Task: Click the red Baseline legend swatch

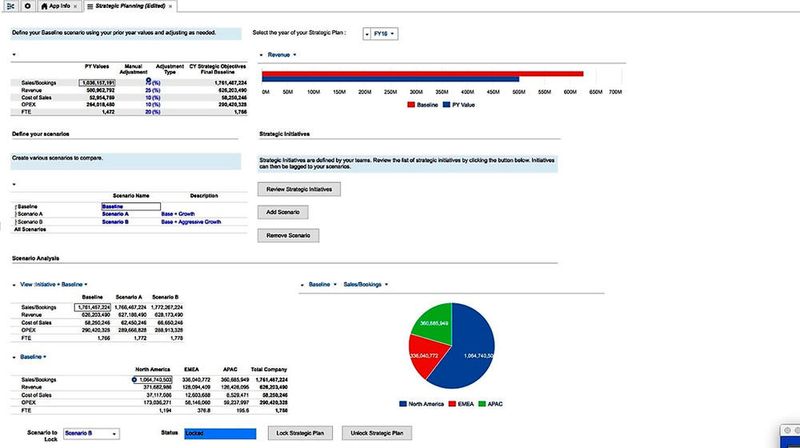Action: [411, 105]
